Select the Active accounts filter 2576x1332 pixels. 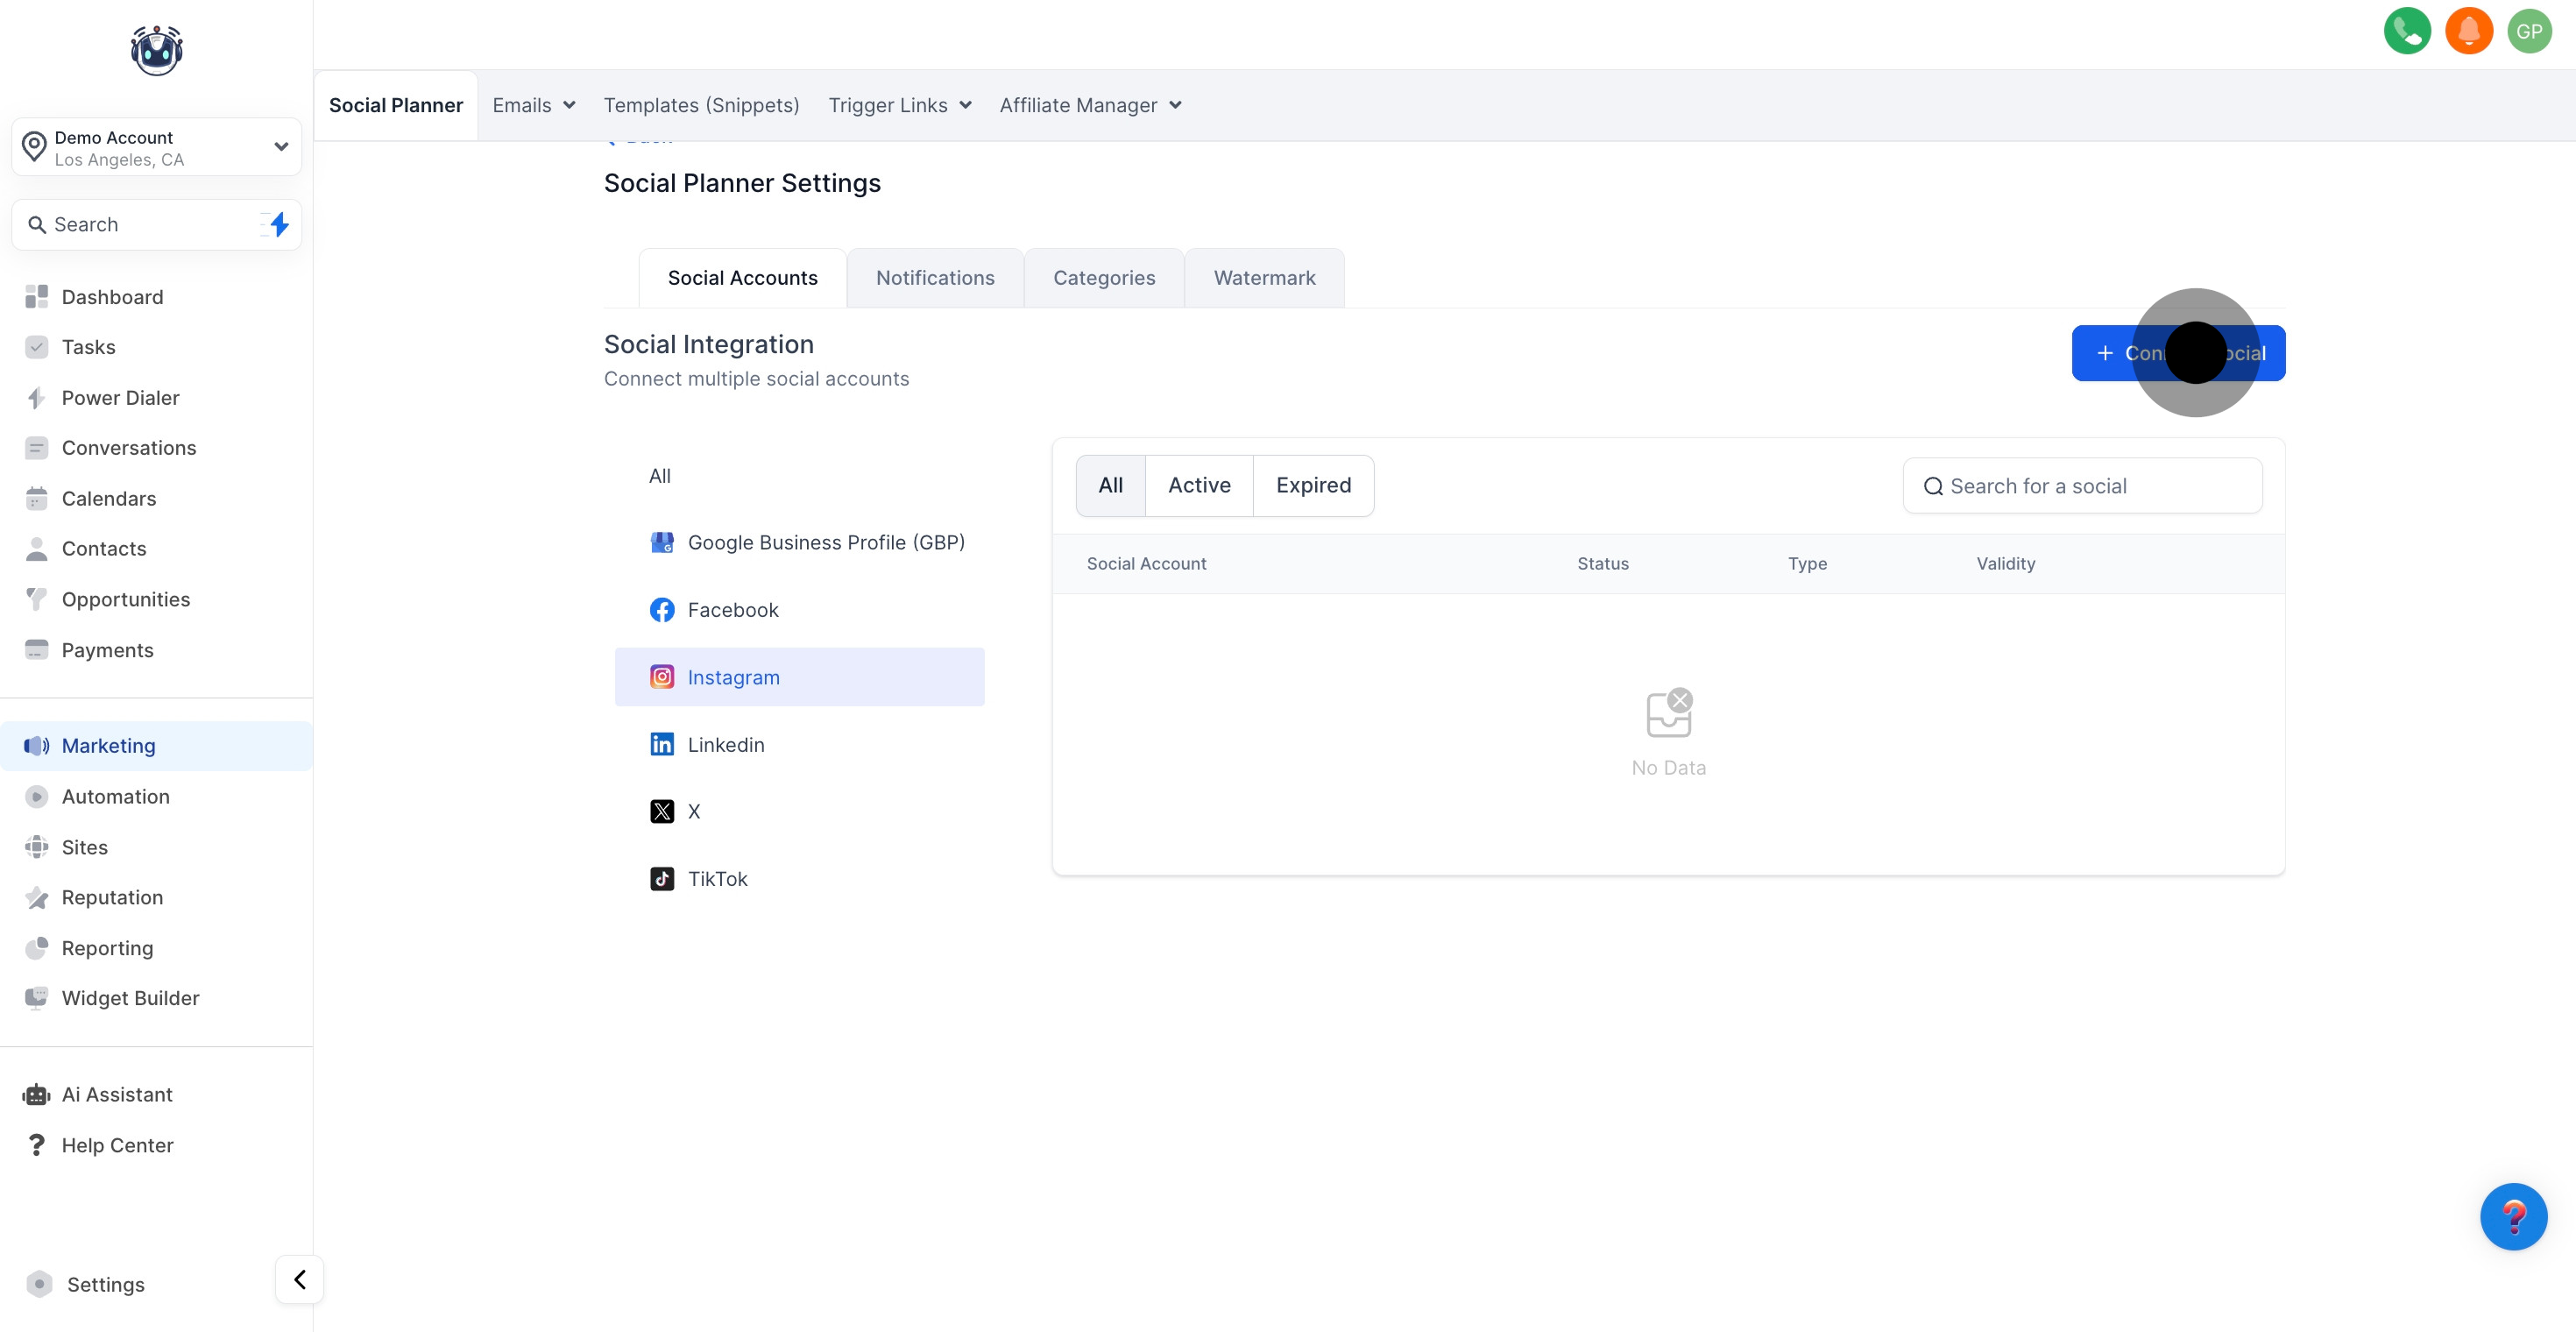[1199, 485]
